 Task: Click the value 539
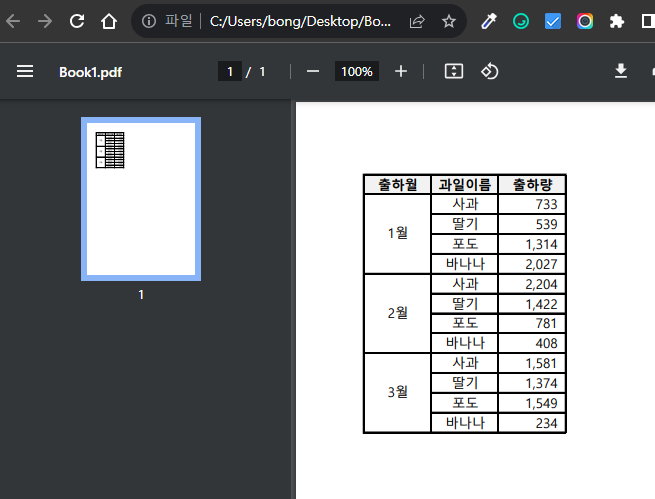(546, 224)
